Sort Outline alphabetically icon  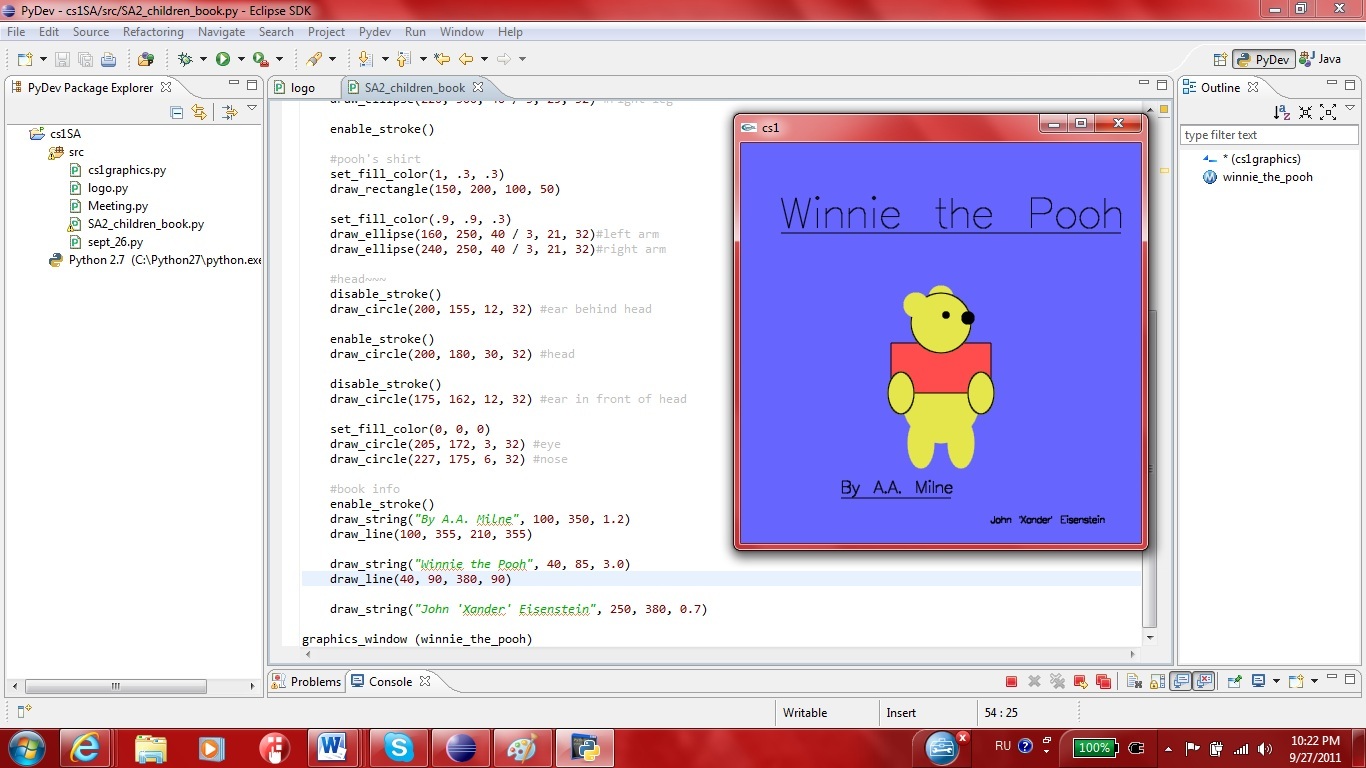point(1281,112)
